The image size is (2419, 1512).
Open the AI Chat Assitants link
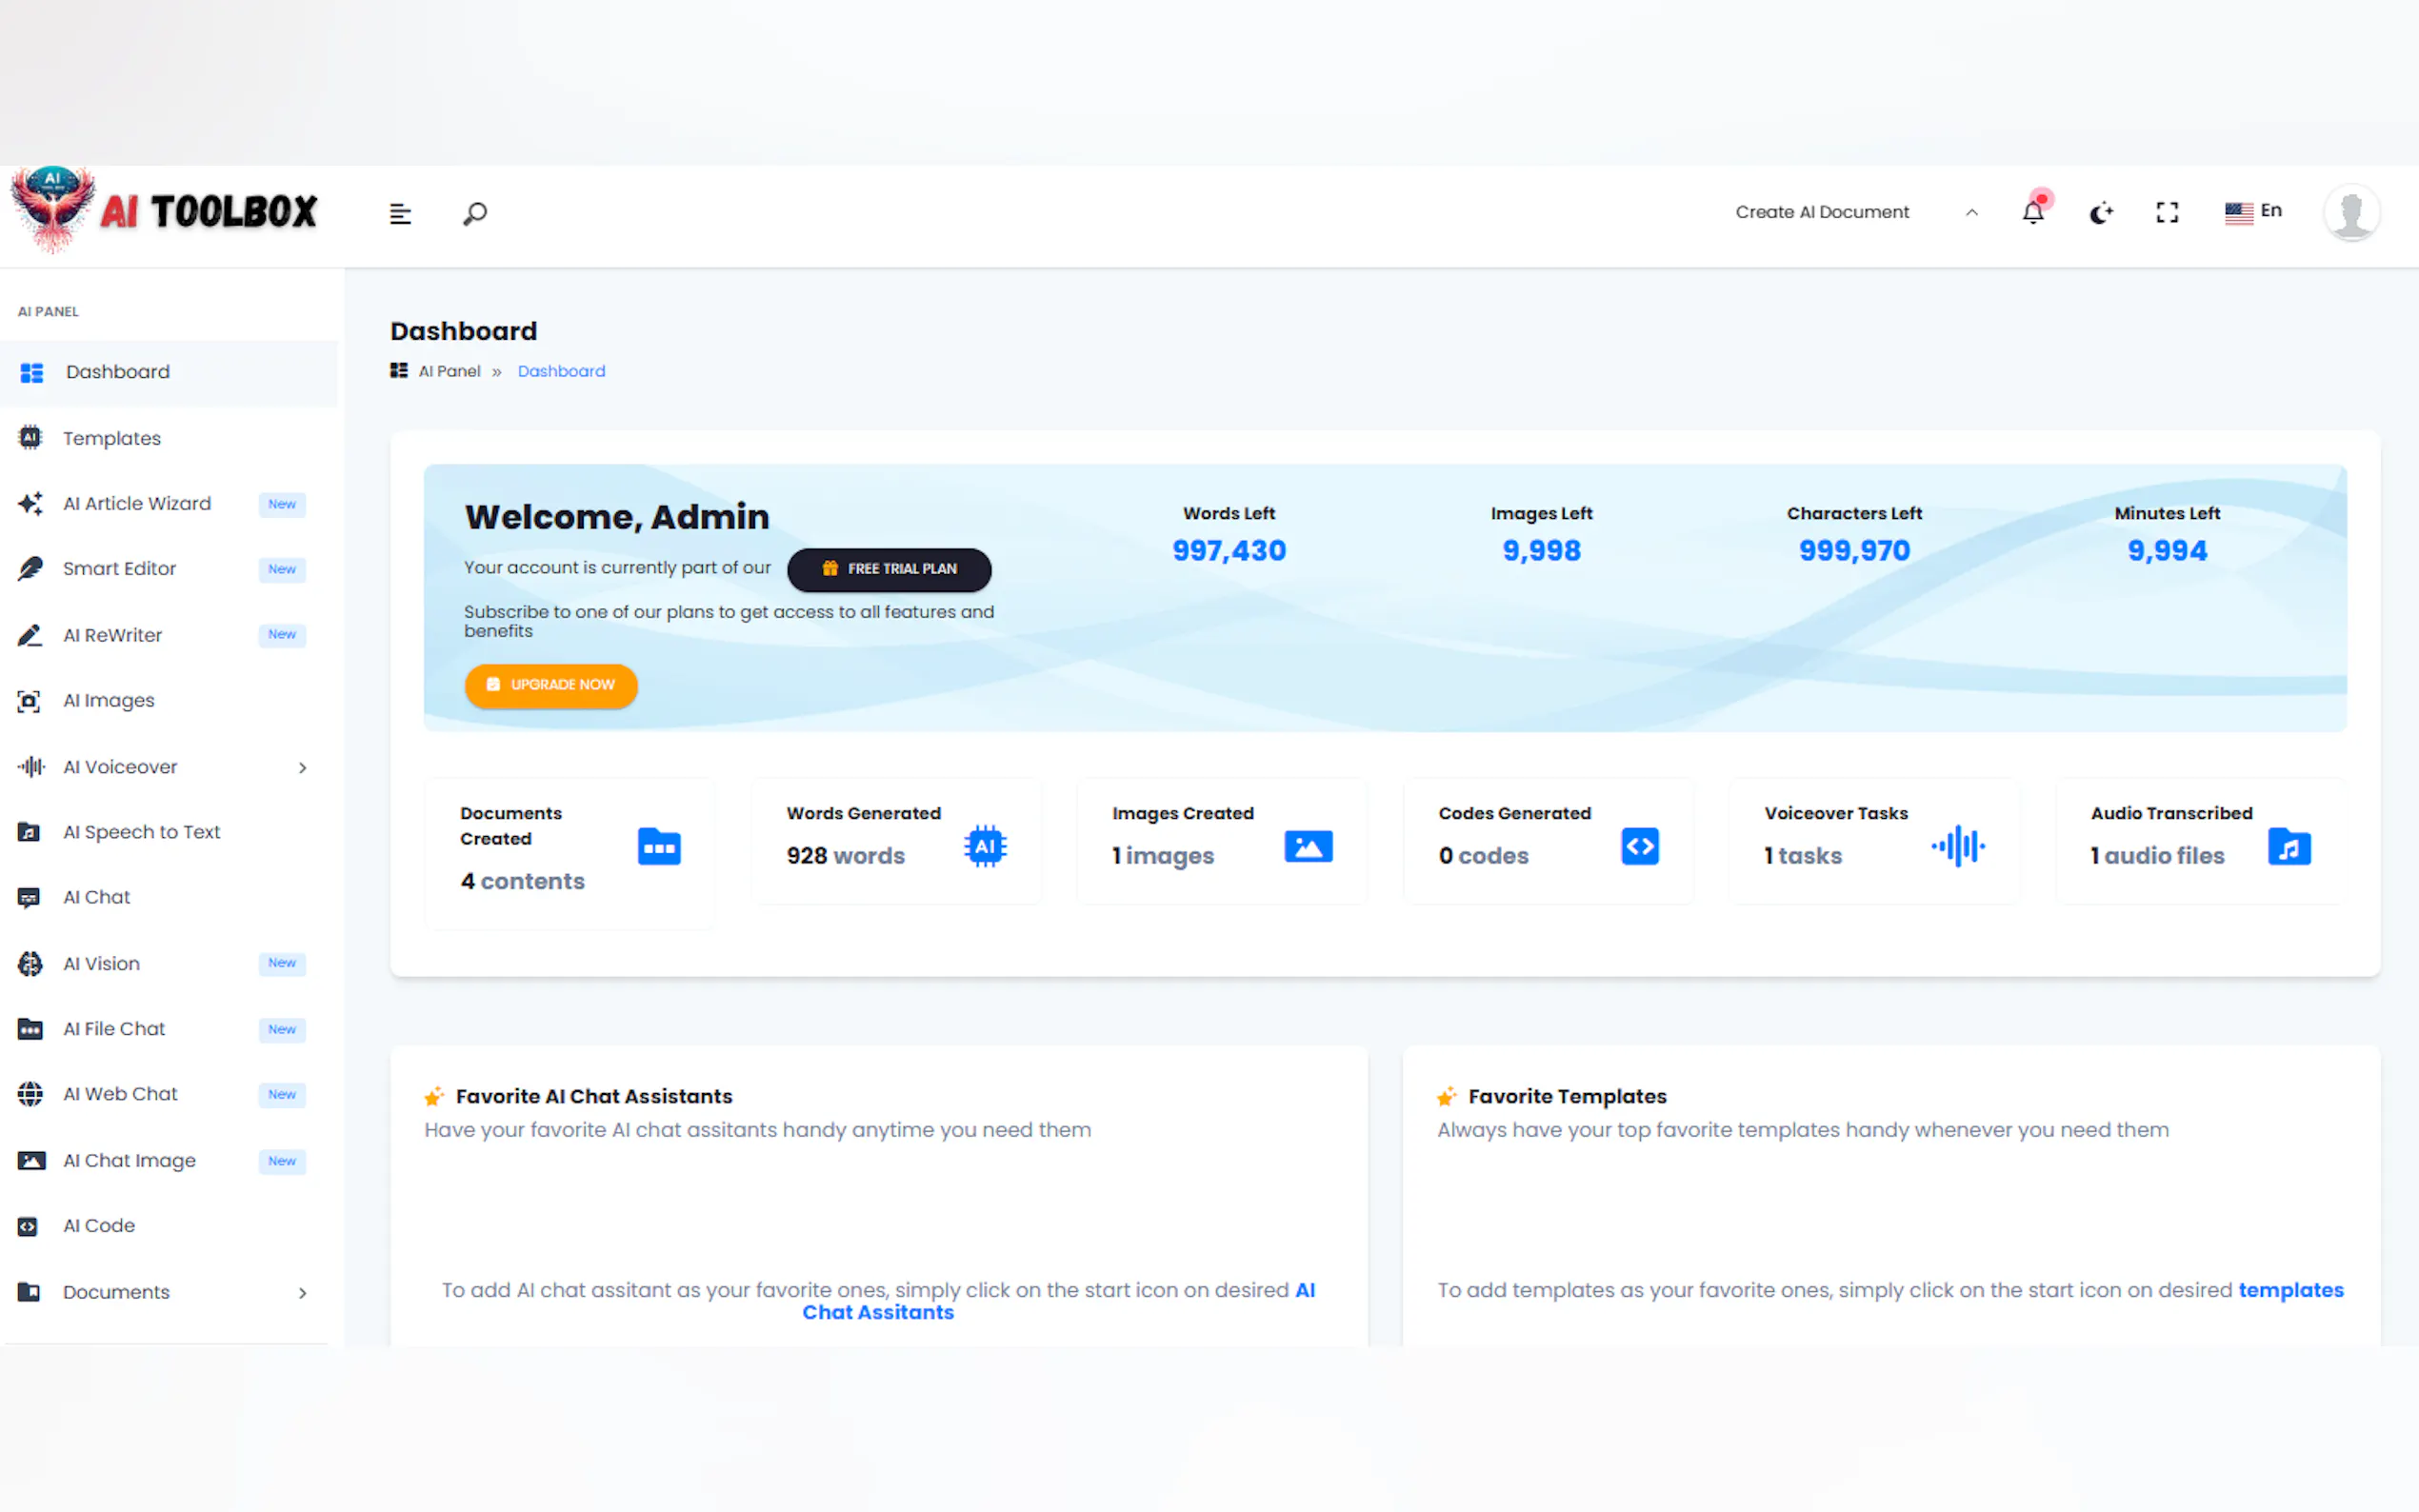coord(878,1312)
